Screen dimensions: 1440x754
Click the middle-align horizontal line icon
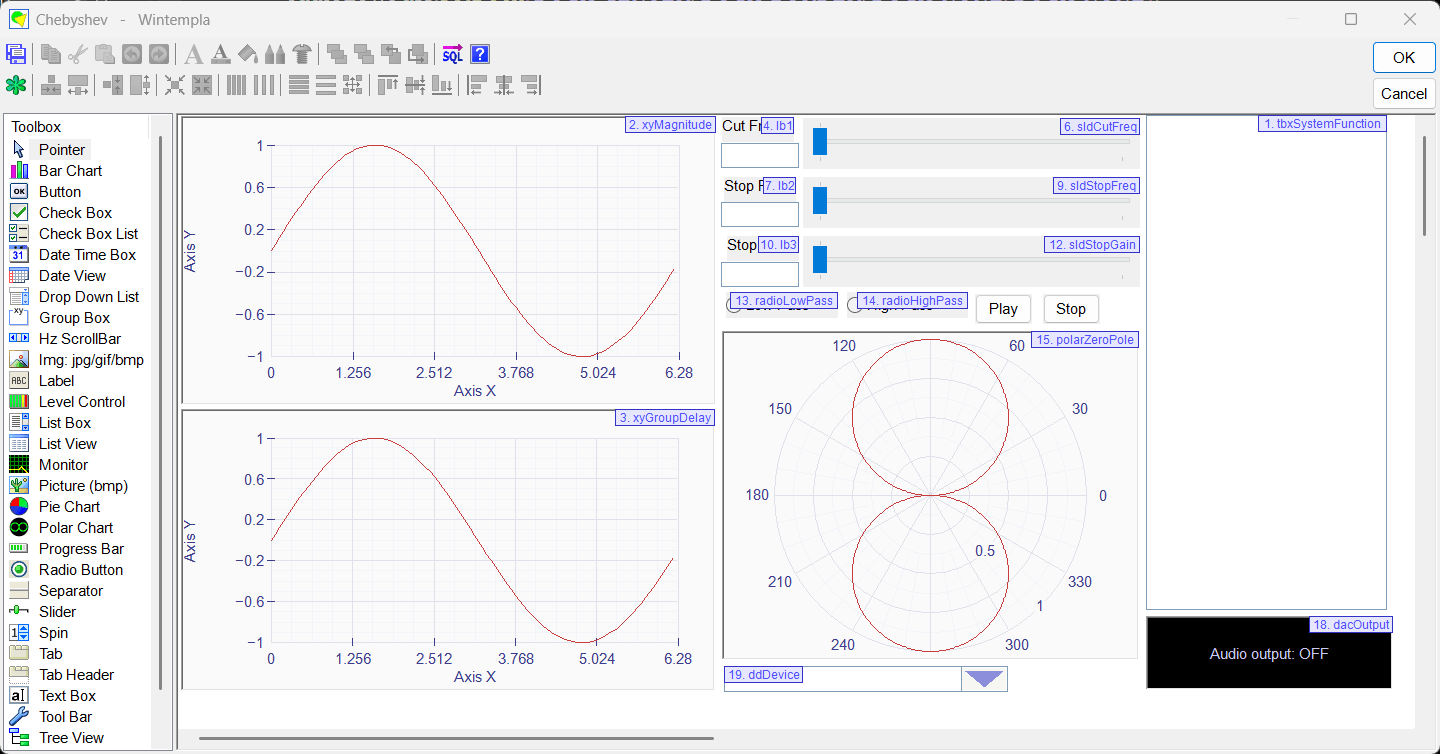[415, 85]
